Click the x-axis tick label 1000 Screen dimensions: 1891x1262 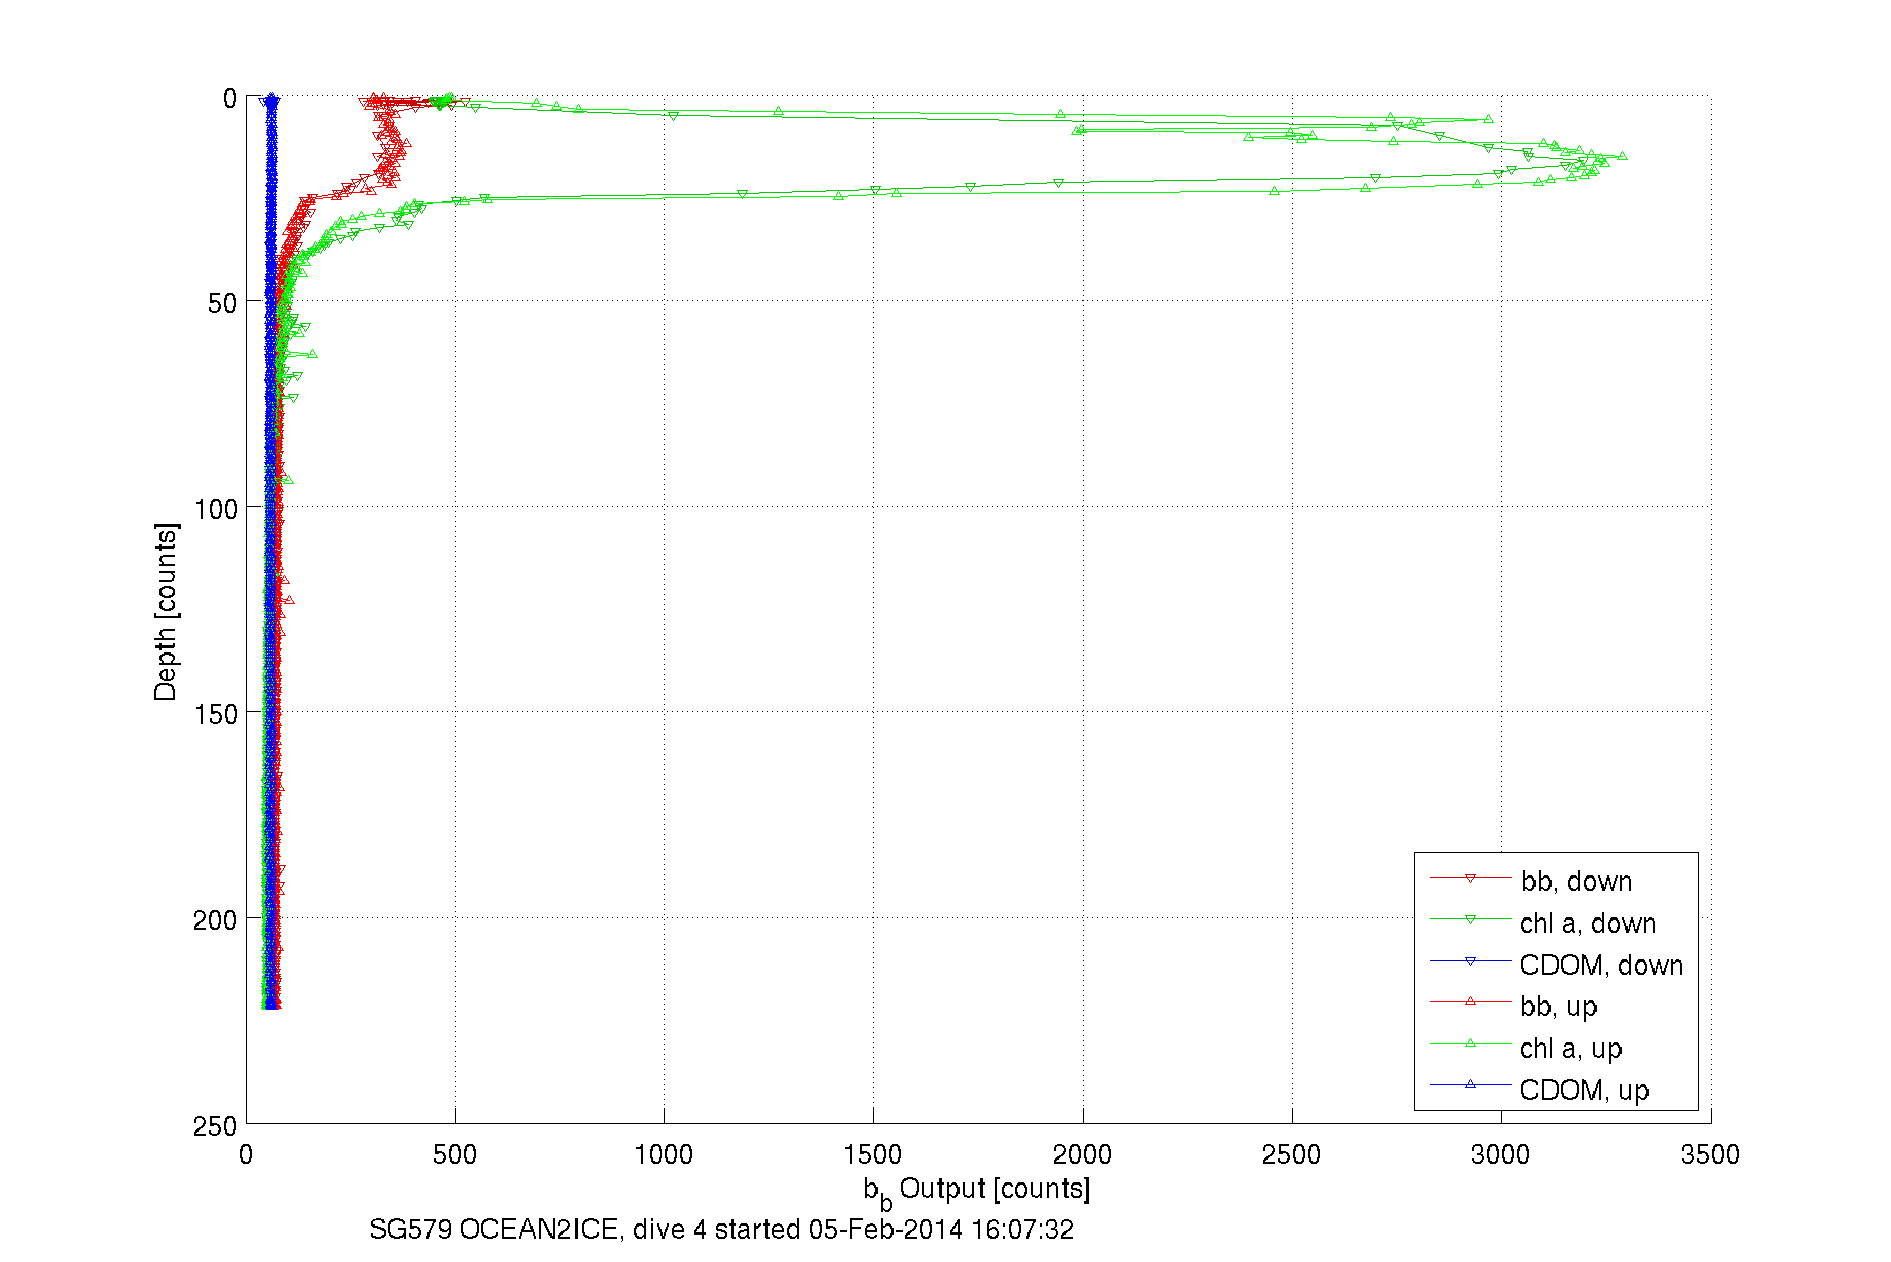click(x=664, y=1155)
